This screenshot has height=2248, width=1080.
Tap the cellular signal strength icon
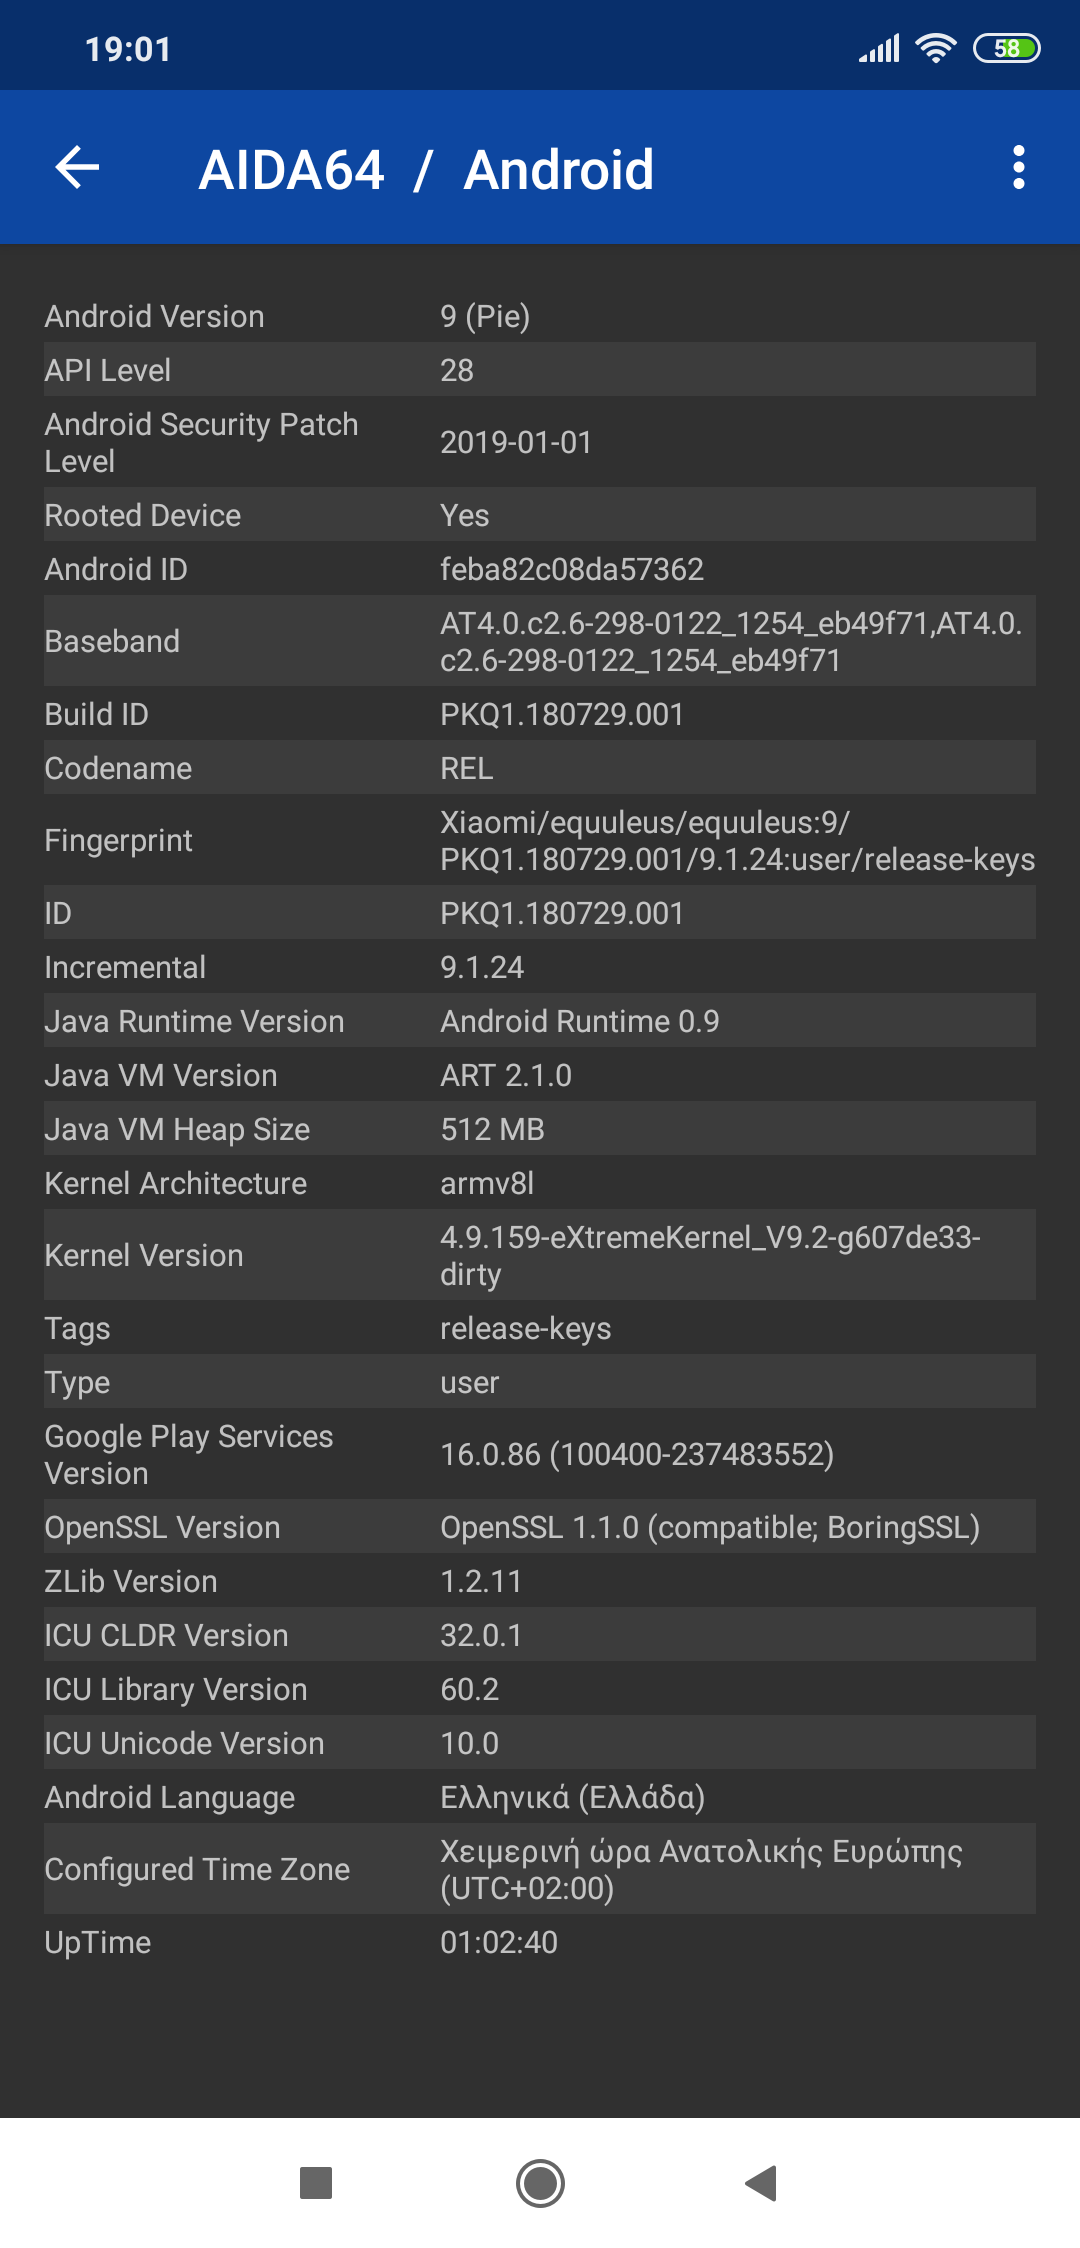[x=879, y=48]
